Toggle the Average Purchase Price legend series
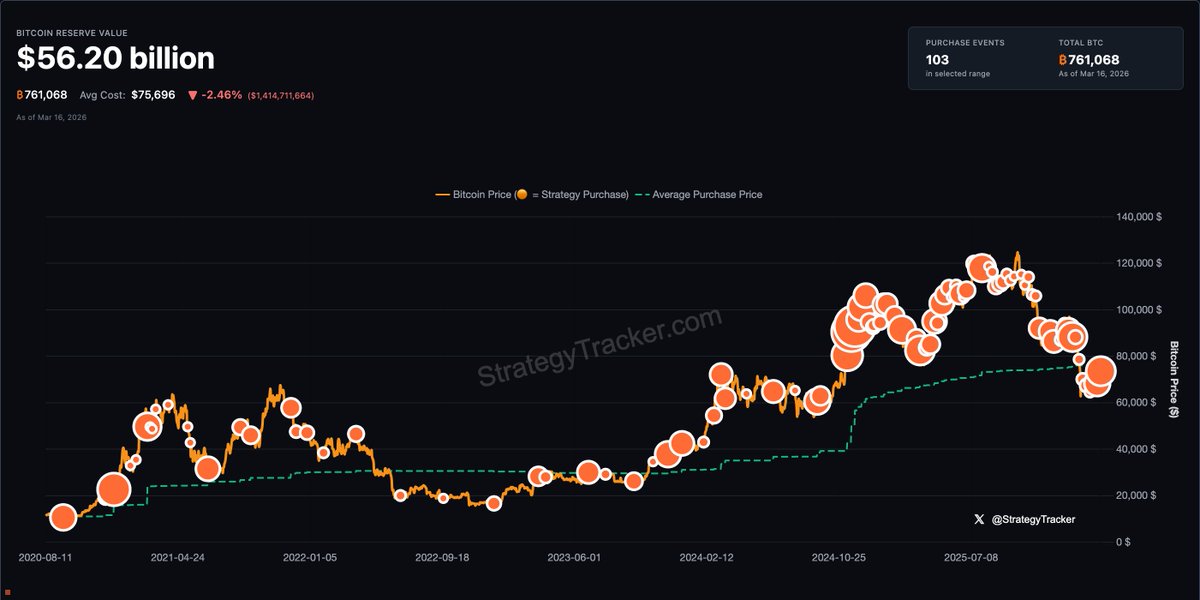 [x=707, y=195]
